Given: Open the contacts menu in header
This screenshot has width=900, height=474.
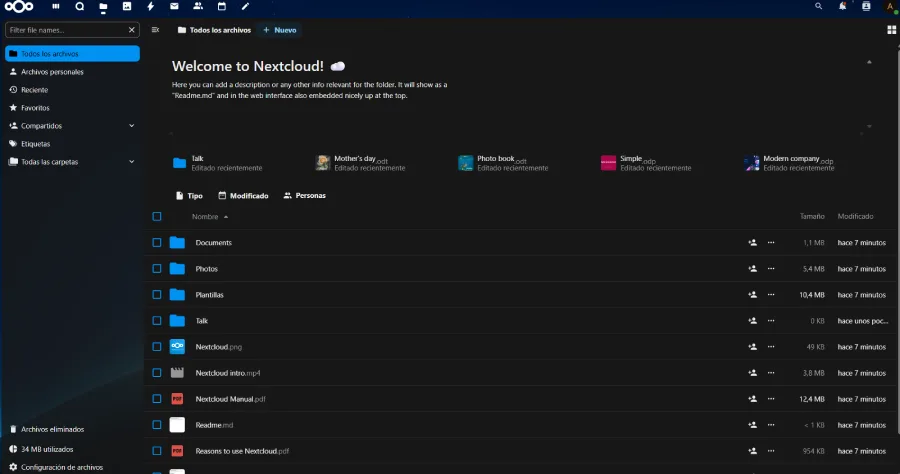Looking at the screenshot, I should [x=866, y=6].
